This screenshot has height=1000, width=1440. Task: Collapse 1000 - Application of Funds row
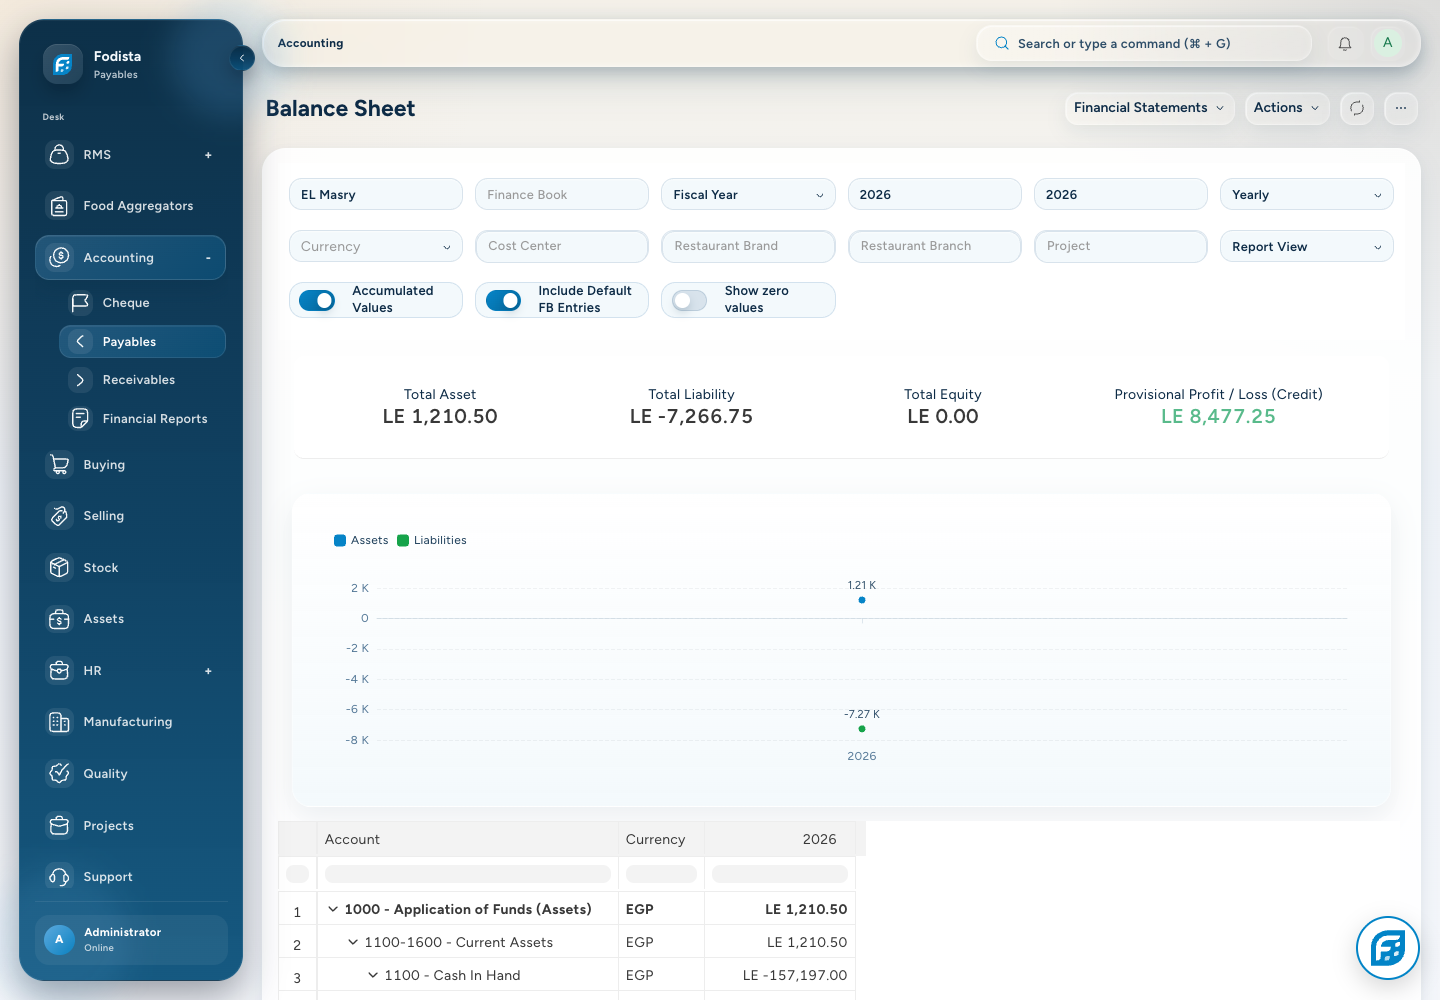[333, 910]
